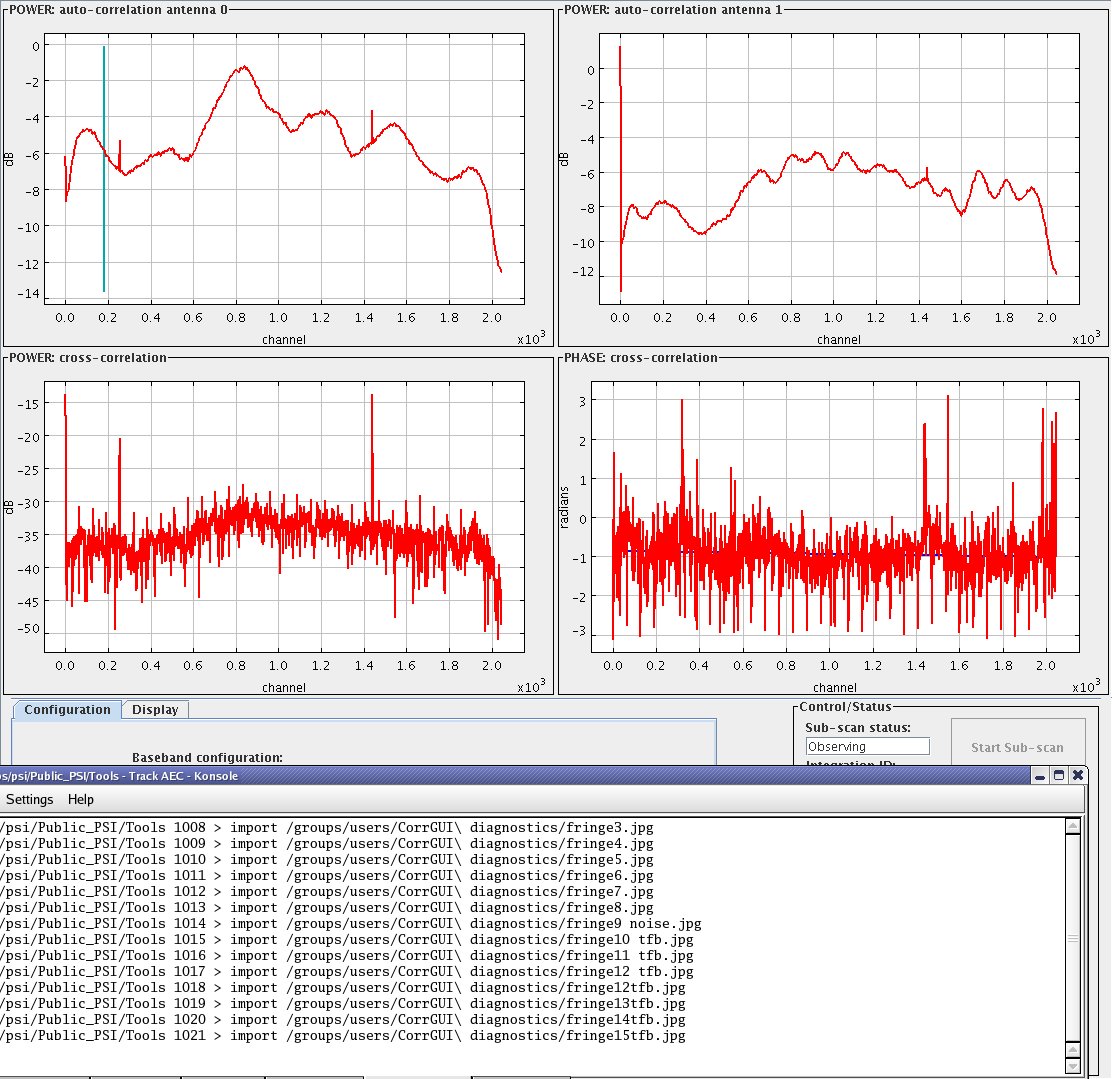Click terminal line importing fringe13tfb.jpg
This screenshot has width=1112, height=1079.
[343, 1004]
